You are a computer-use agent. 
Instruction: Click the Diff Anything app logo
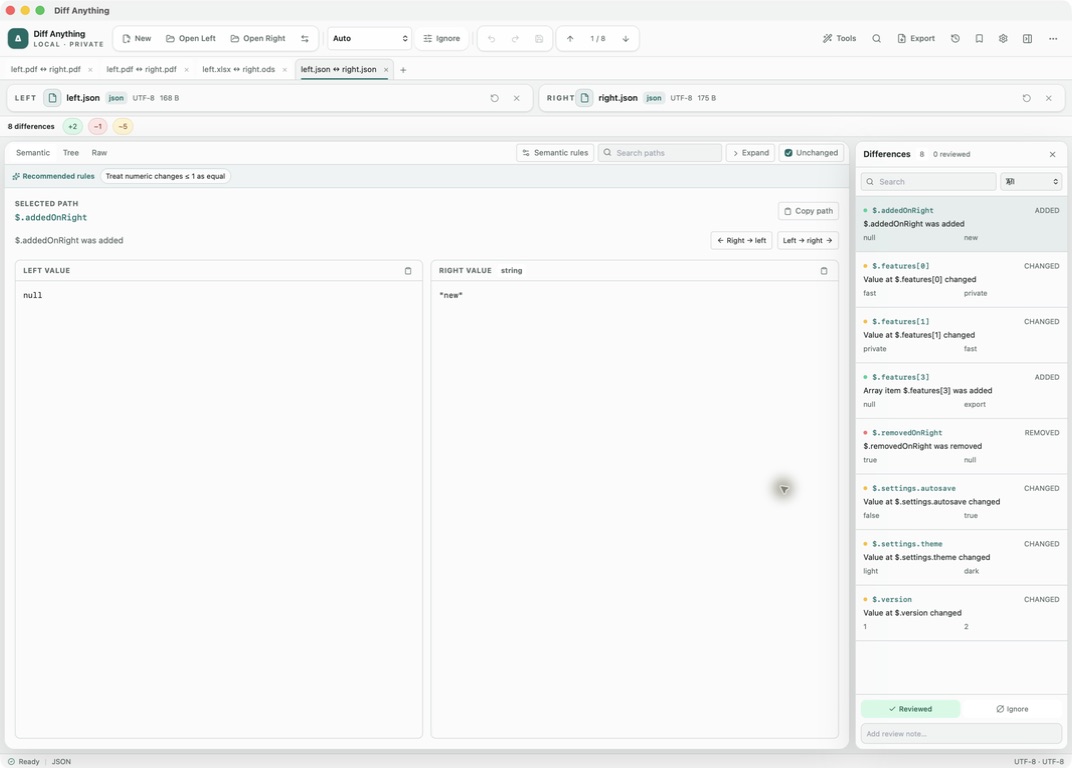pyautogui.click(x=18, y=38)
